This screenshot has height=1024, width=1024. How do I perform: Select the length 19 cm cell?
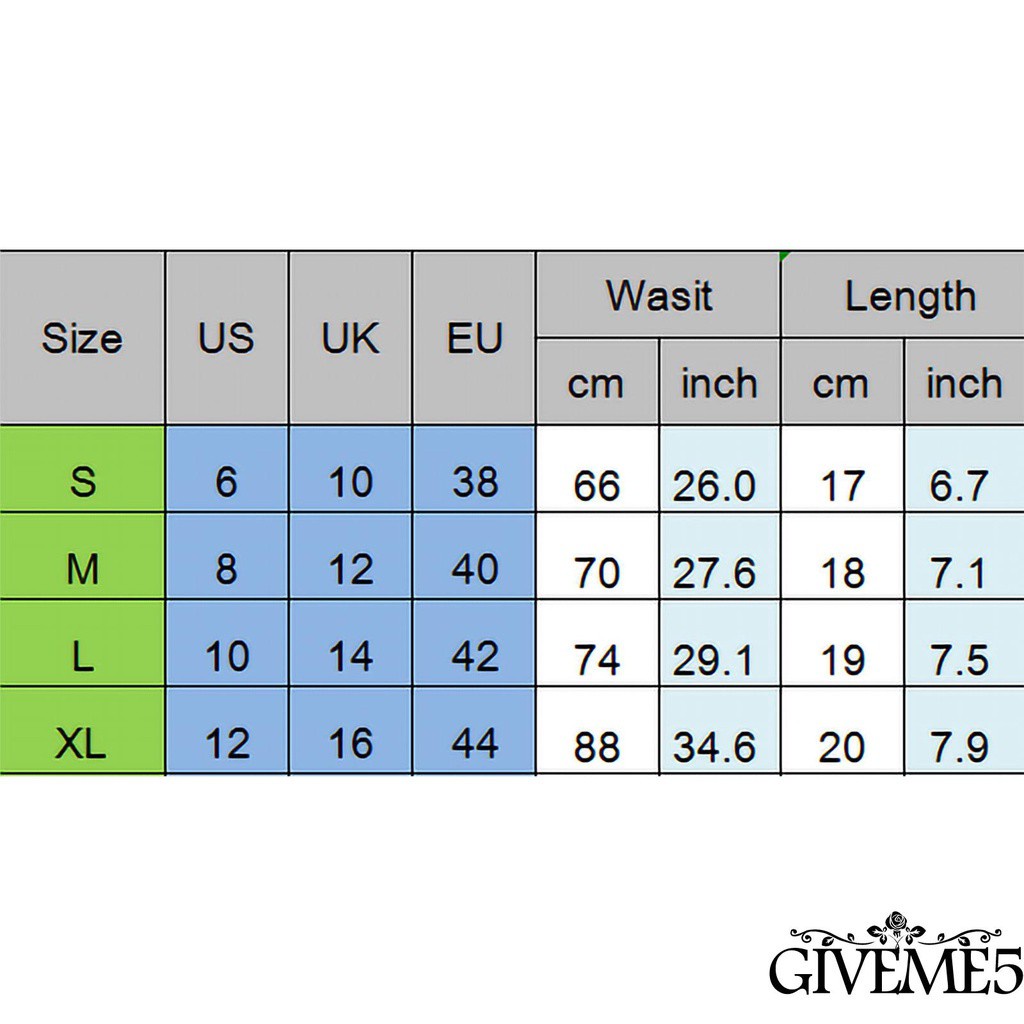click(842, 660)
